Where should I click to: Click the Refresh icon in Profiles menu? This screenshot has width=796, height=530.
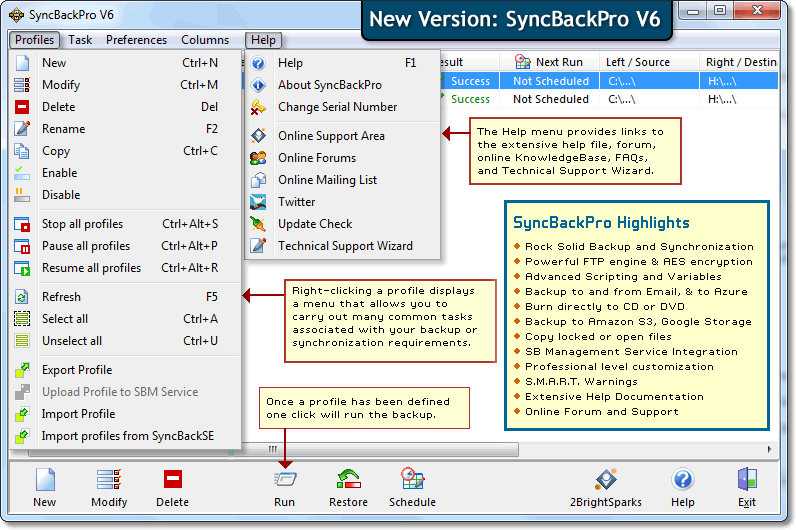click(x=22, y=296)
